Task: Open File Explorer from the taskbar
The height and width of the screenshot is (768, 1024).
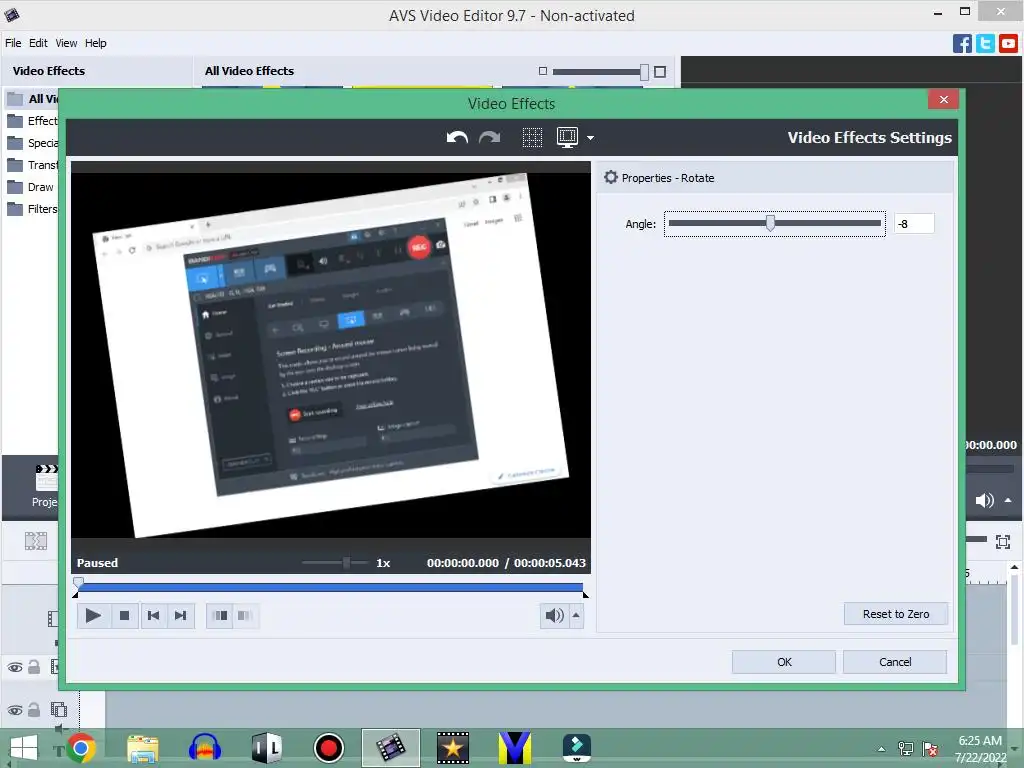Action: tap(142, 748)
